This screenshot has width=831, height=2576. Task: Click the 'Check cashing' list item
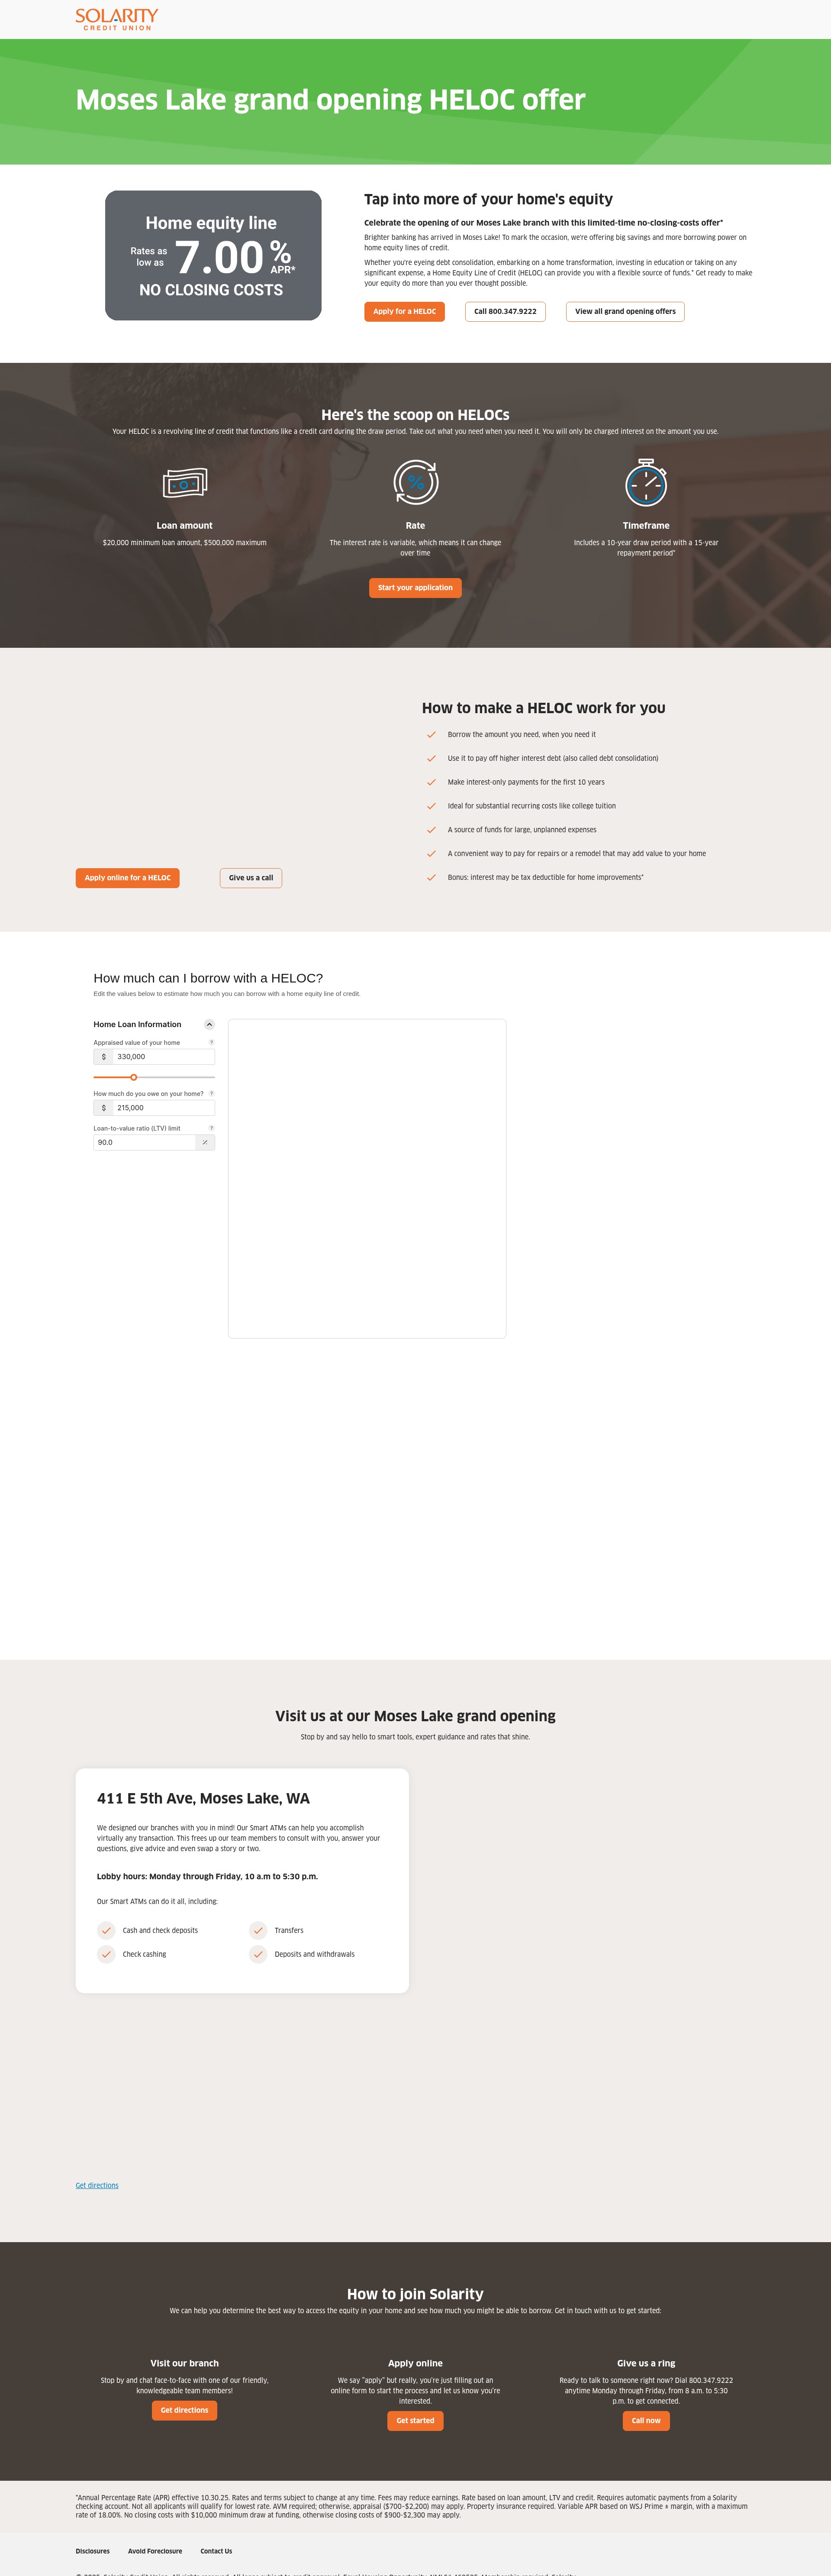144,1954
